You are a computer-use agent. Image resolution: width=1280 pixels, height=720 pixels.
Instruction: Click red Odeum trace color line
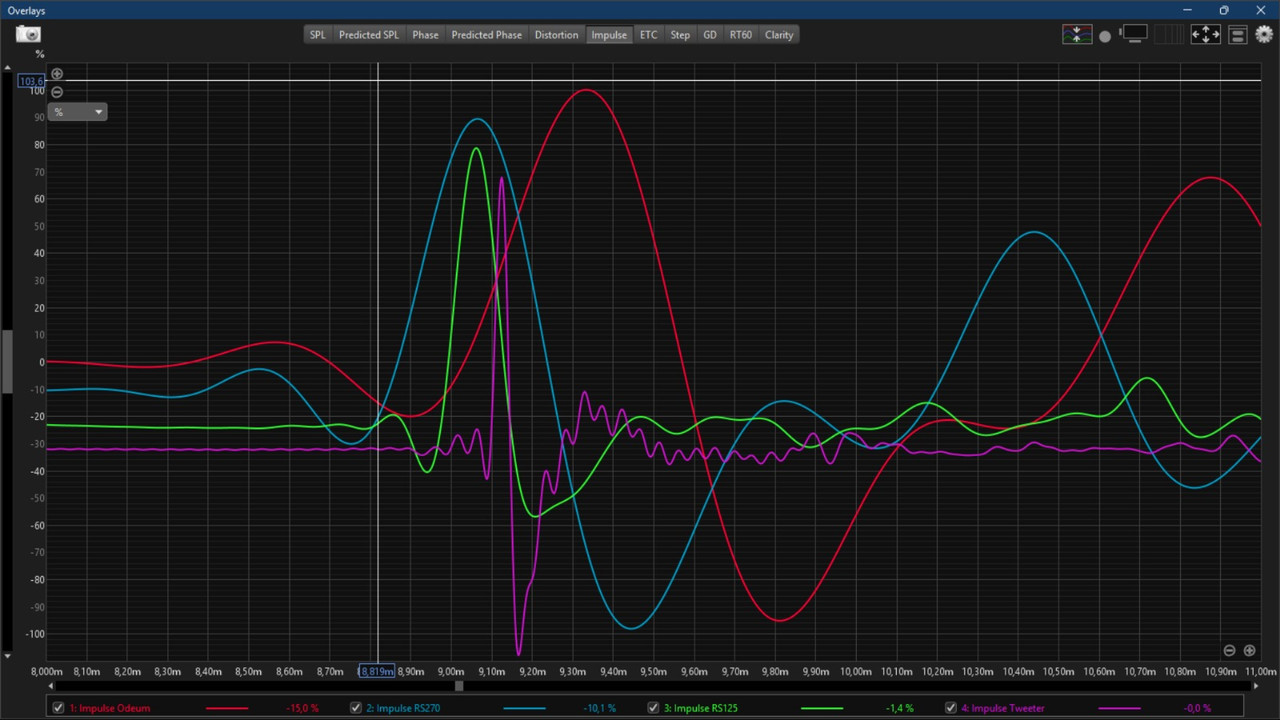[x=226, y=708]
